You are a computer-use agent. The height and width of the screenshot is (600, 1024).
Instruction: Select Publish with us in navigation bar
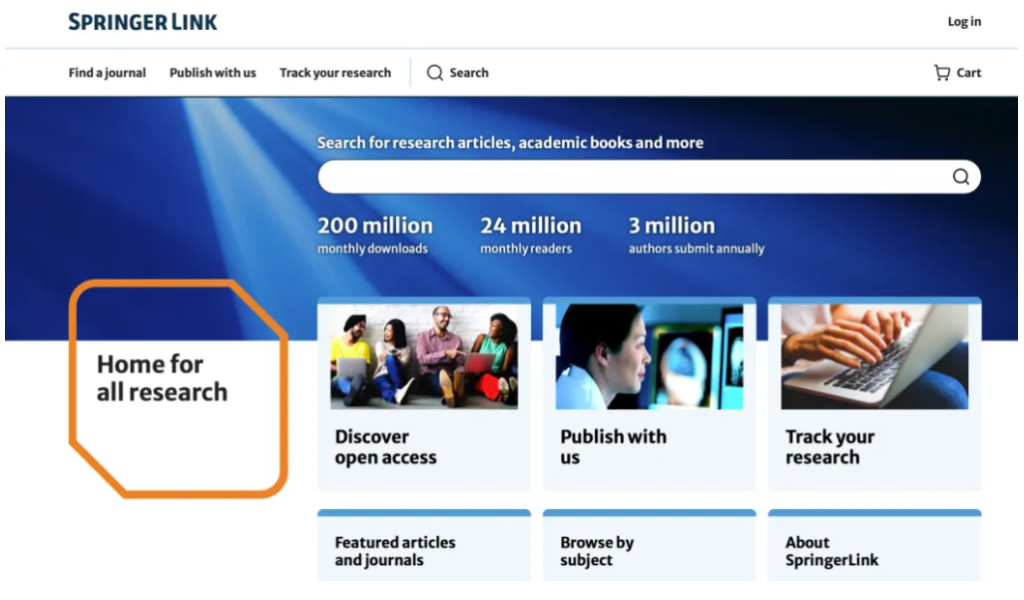click(x=212, y=73)
